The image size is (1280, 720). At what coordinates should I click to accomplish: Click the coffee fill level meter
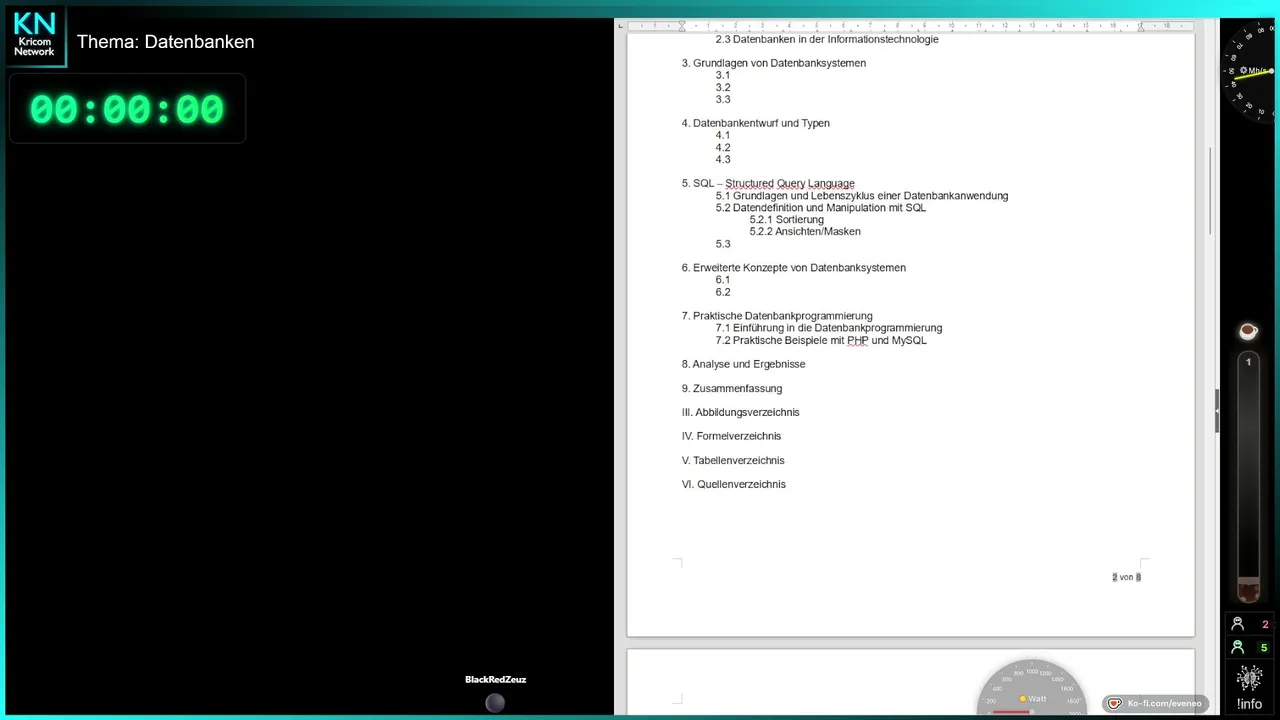point(1248,476)
